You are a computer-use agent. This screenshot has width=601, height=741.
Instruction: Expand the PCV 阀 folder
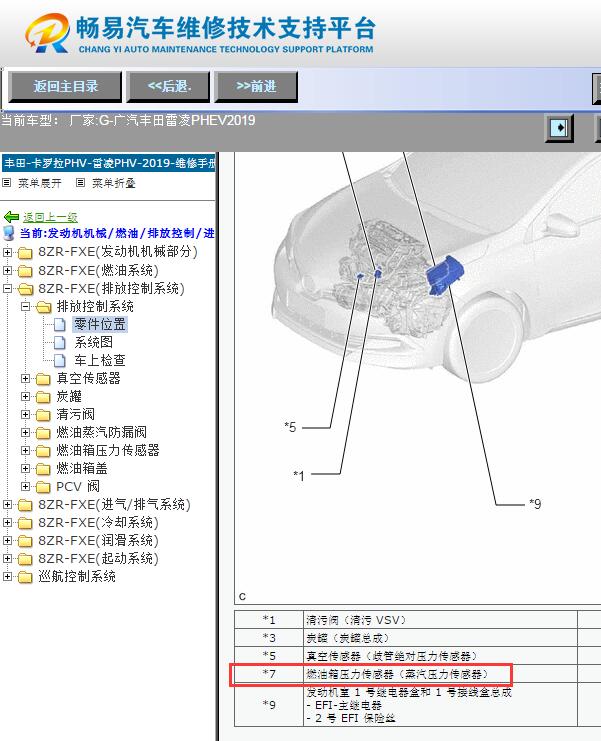(x=26, y=486)
